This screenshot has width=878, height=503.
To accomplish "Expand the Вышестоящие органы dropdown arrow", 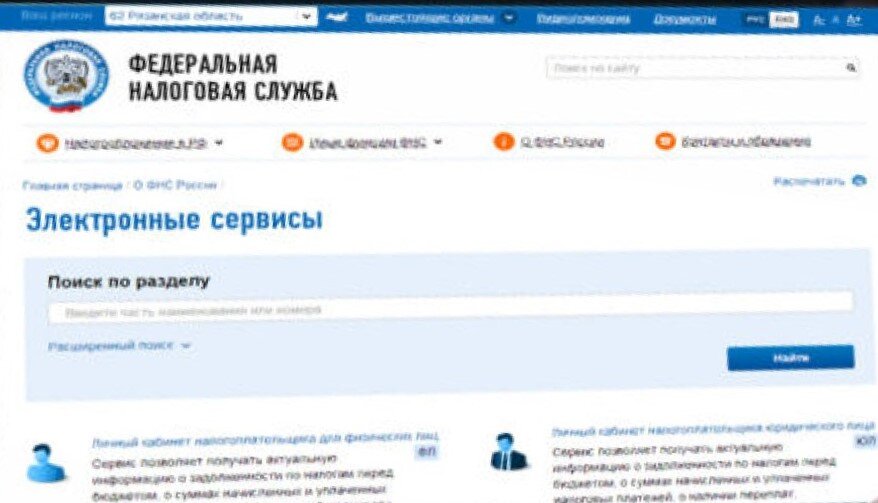I will coord(508,18).
